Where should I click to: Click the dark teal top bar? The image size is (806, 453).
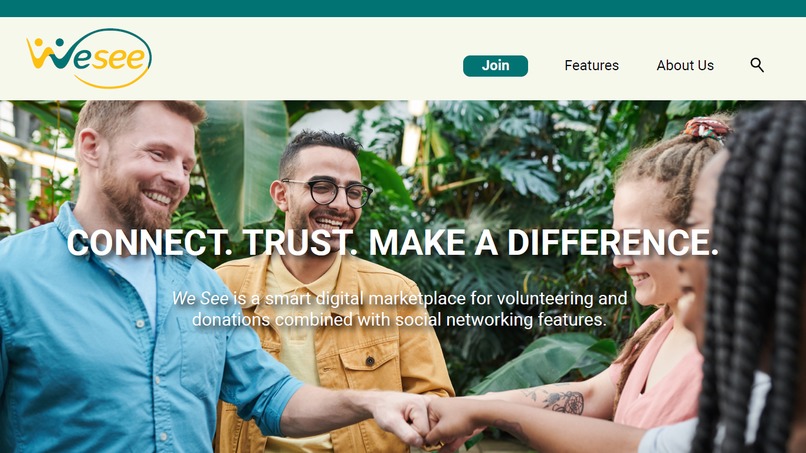point(403,8)
